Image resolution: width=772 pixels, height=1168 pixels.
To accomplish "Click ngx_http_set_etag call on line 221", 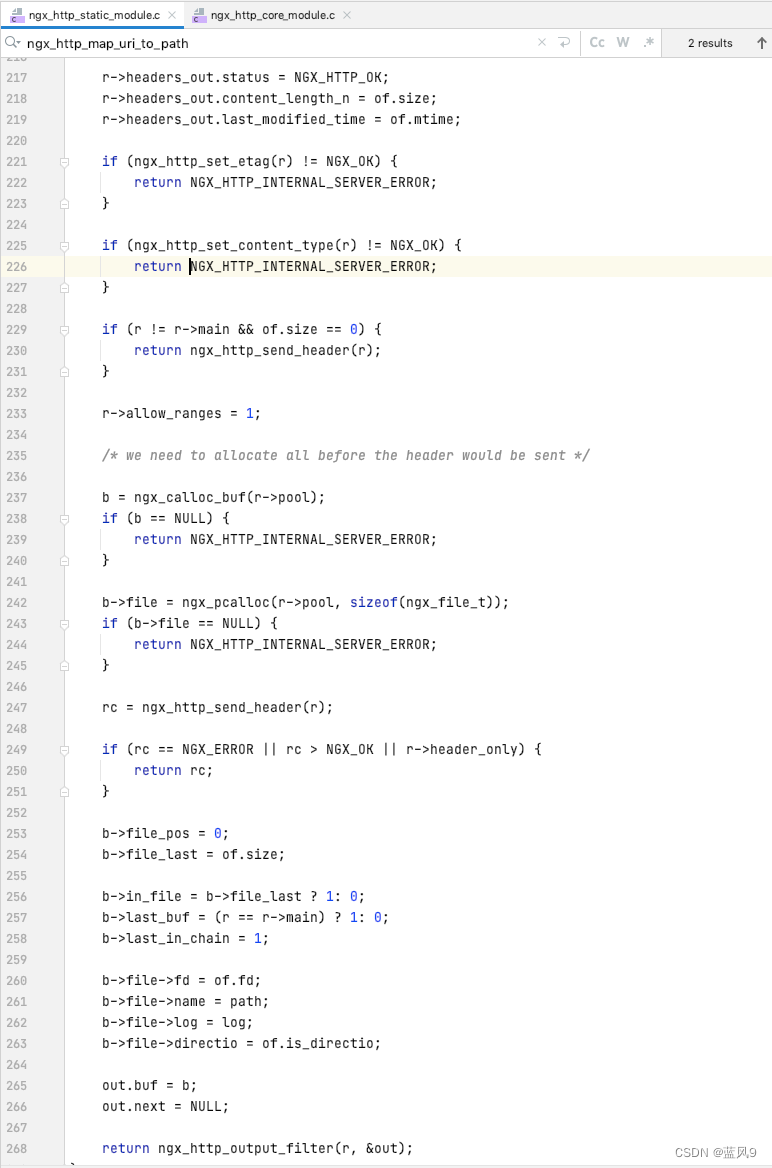I will pos(215,162).
